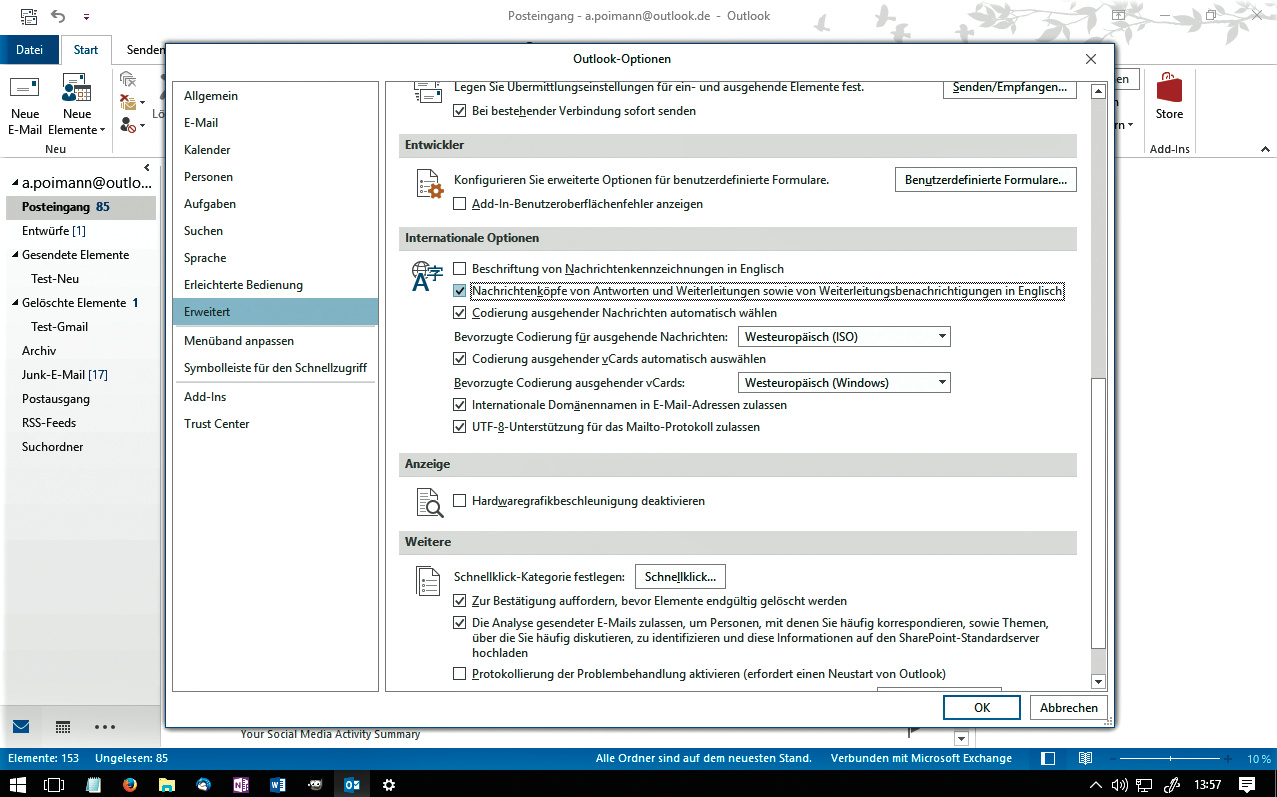This screenshot has height=797, width=1277.
Task: Click Senden/Empfangen... button
Action: coord(1010,88)
